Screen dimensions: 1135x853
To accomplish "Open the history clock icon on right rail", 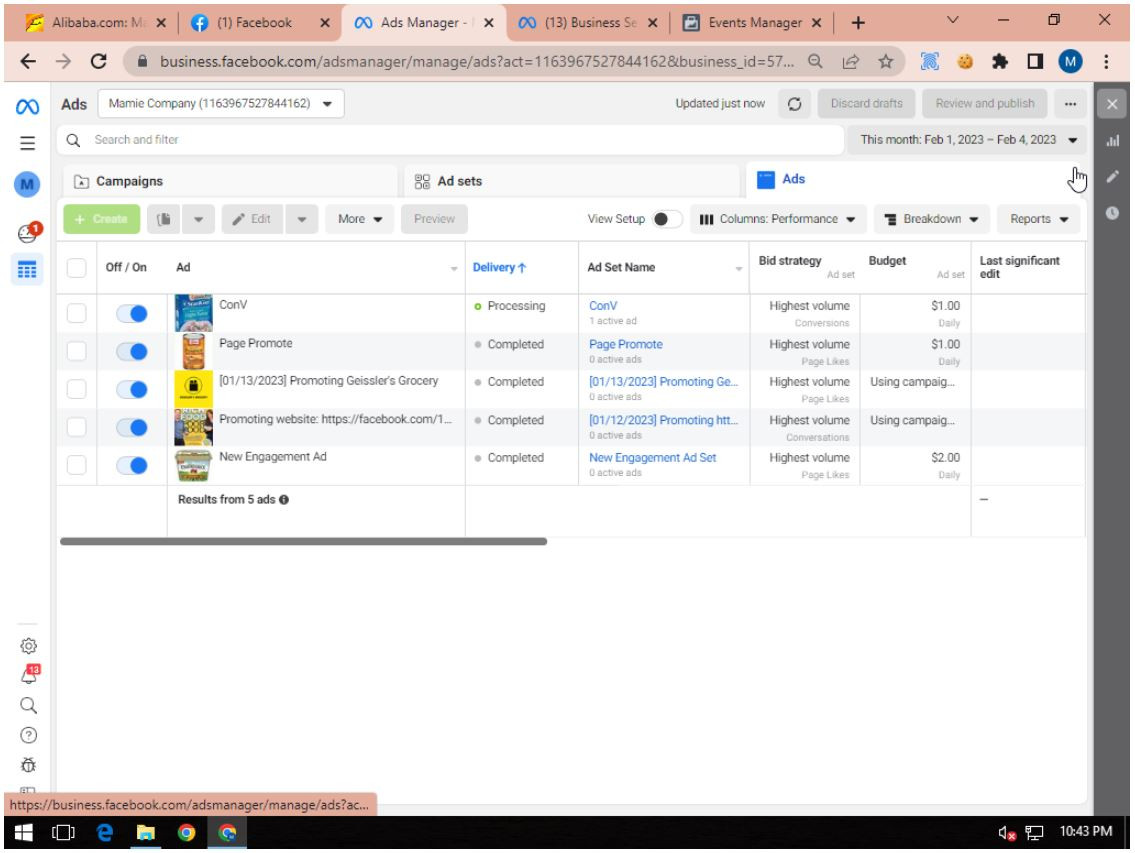I will (1113, 212).
